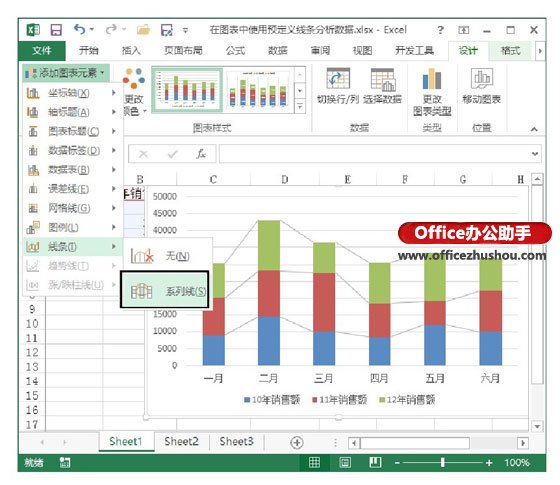Expand Gridlines (网格线) submenu

tap(72, 208)
